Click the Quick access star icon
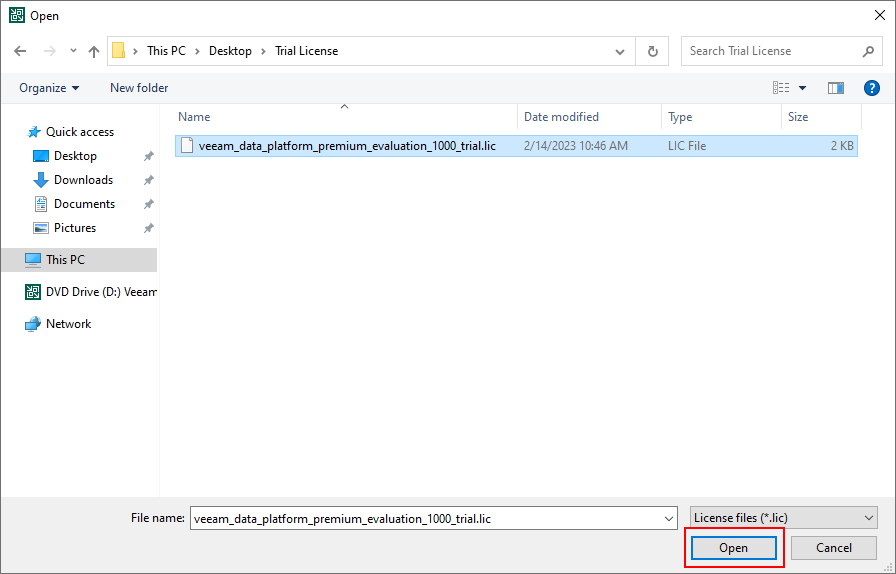Viewport: 896px width, 574px height. (34, 132)
